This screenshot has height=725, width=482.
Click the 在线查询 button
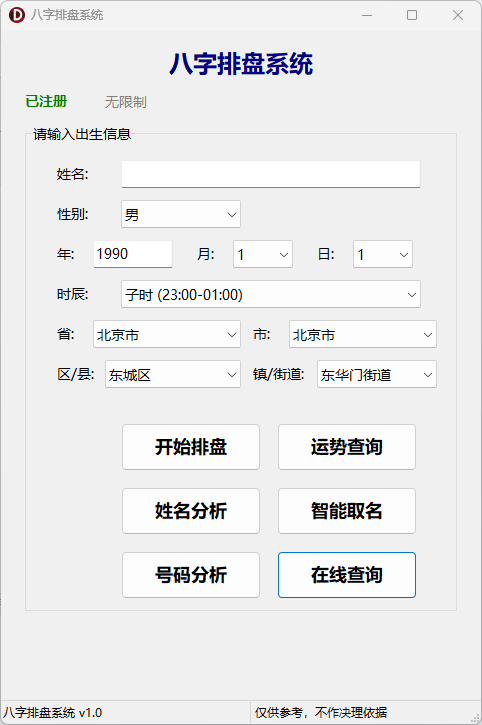click(347, 575)
